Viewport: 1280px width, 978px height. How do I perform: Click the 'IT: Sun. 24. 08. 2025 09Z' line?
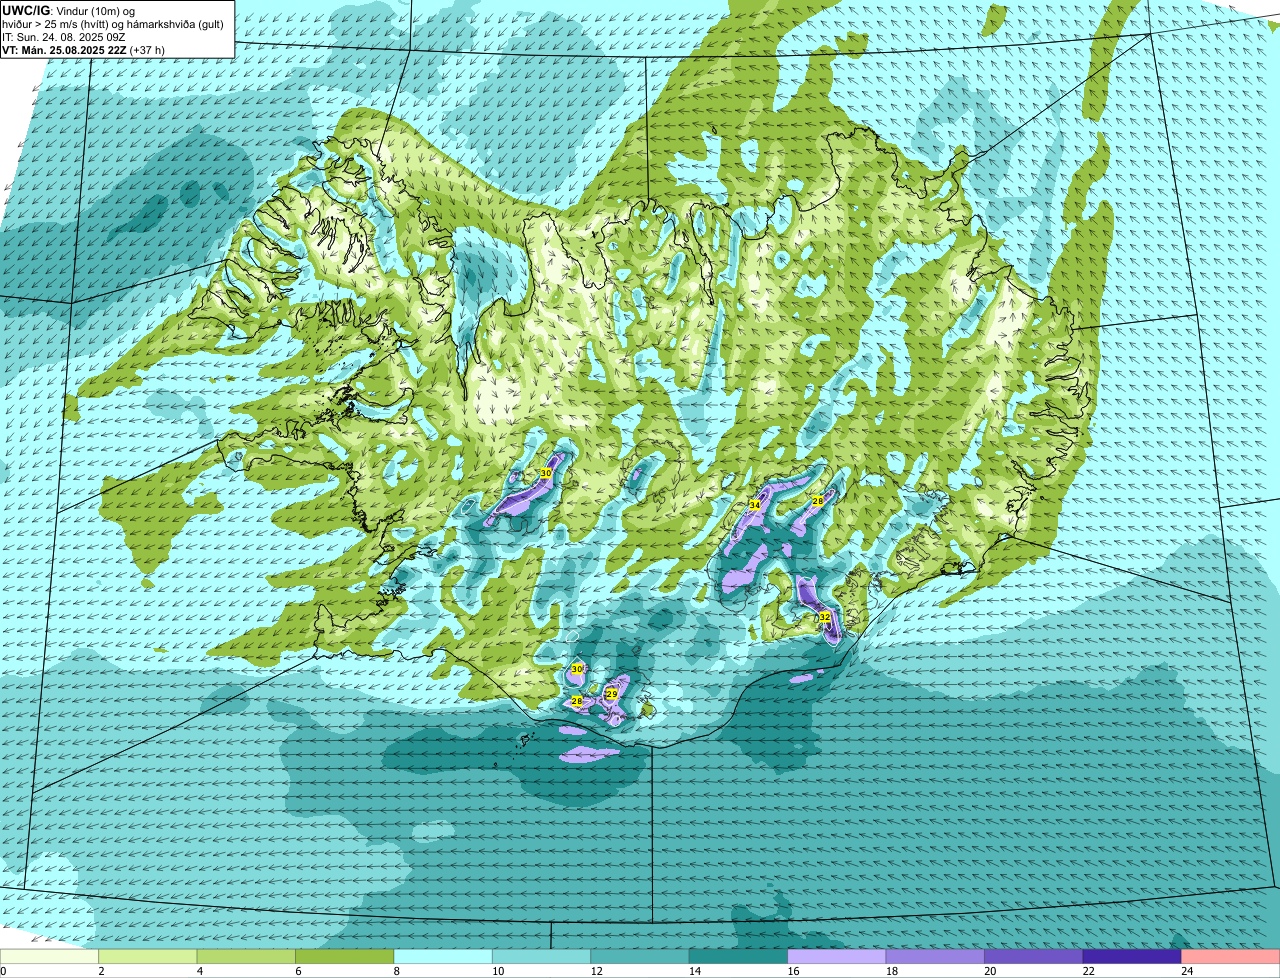(x=64, y=36)
